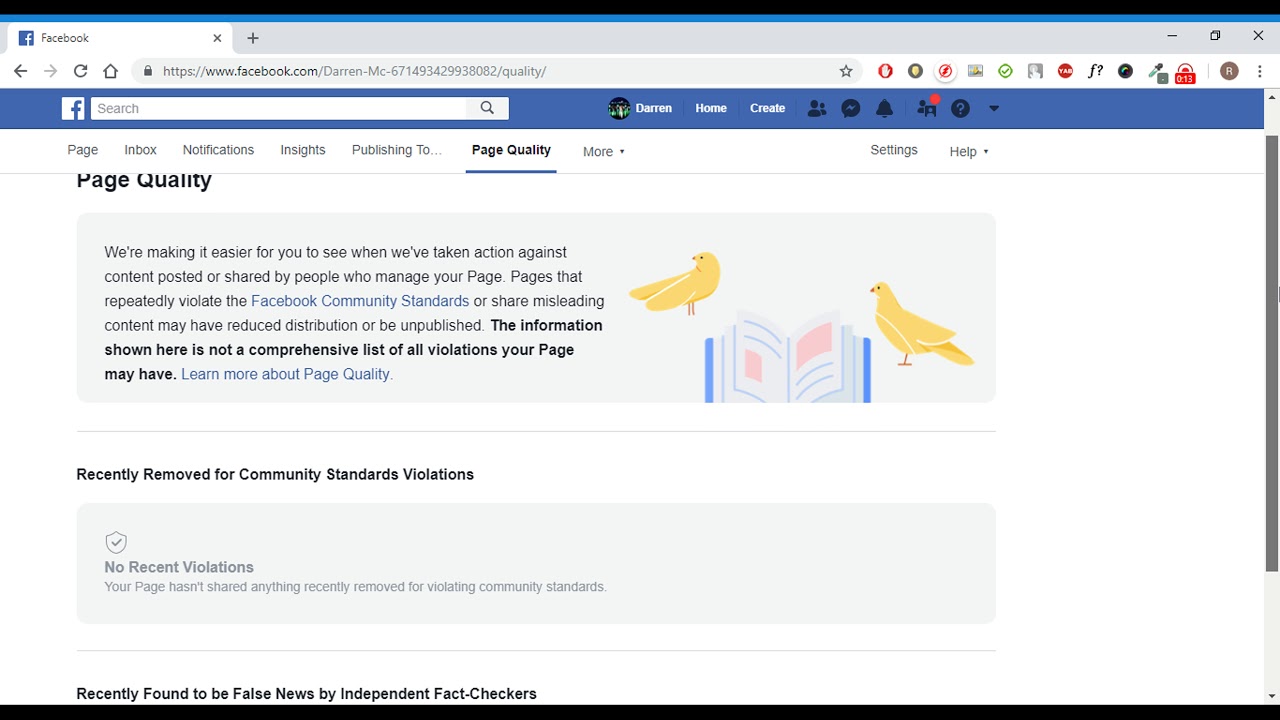Open the page Settings
The image size is (1280, 720).
[894, 150]
